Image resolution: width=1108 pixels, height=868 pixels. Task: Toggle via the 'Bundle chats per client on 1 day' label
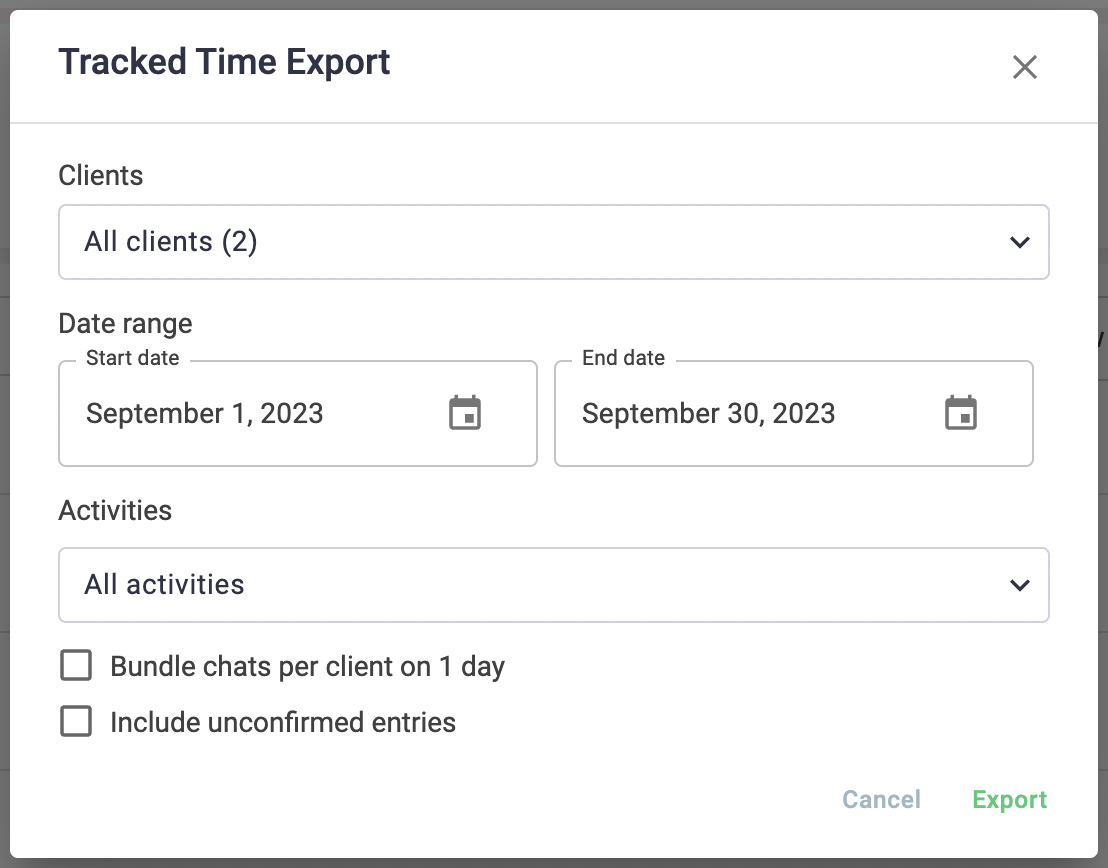[307, 667]
